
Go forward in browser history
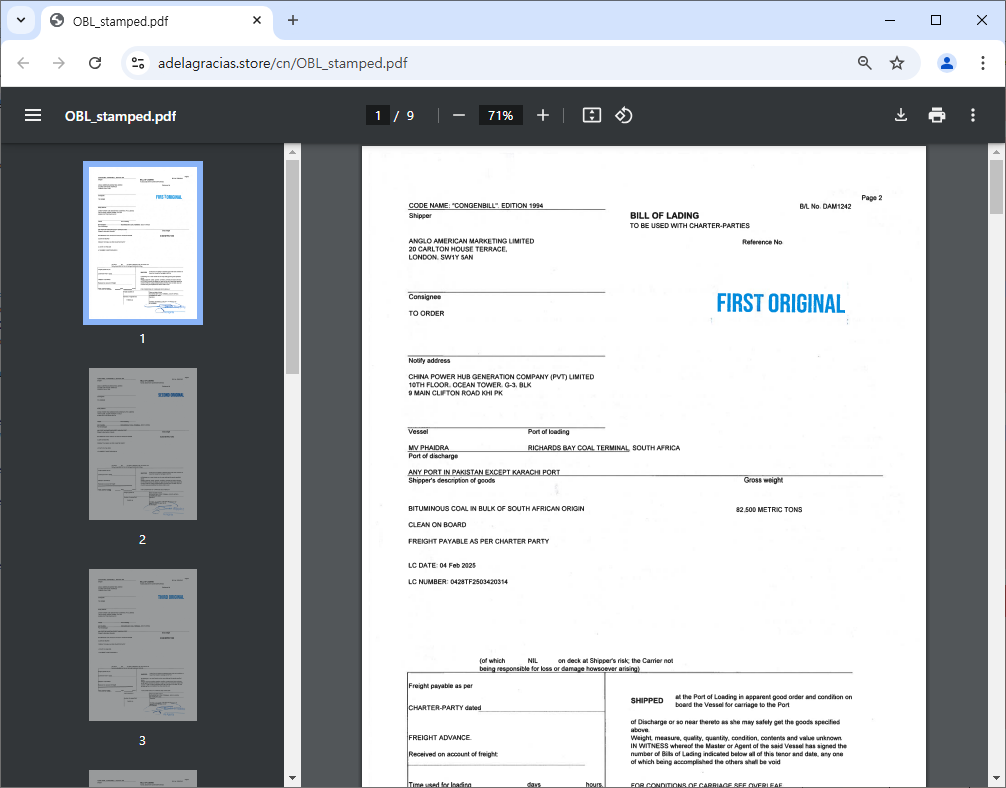point(58,63)
